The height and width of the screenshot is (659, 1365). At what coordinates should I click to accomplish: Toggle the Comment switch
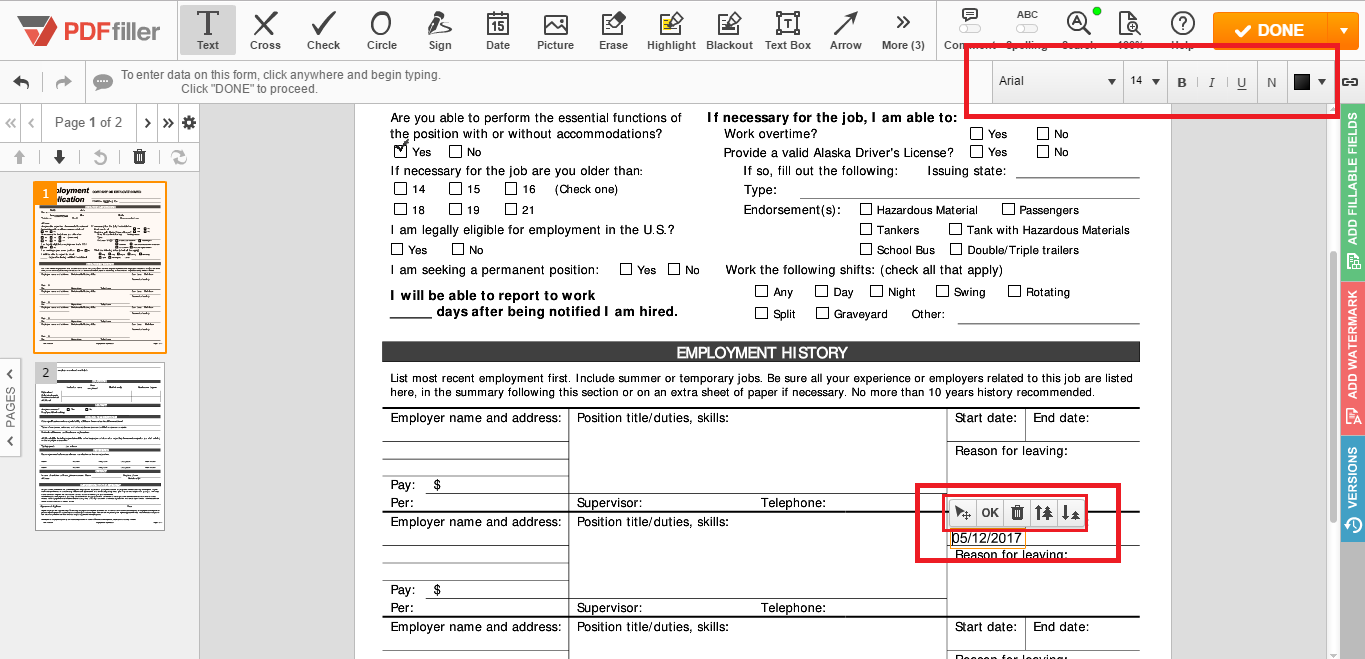(969, 30)
